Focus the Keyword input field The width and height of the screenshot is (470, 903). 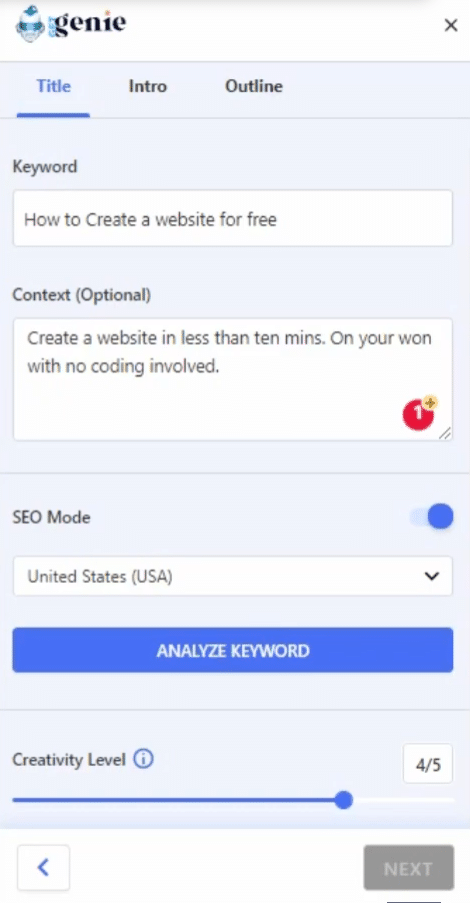tap(233, 218)
